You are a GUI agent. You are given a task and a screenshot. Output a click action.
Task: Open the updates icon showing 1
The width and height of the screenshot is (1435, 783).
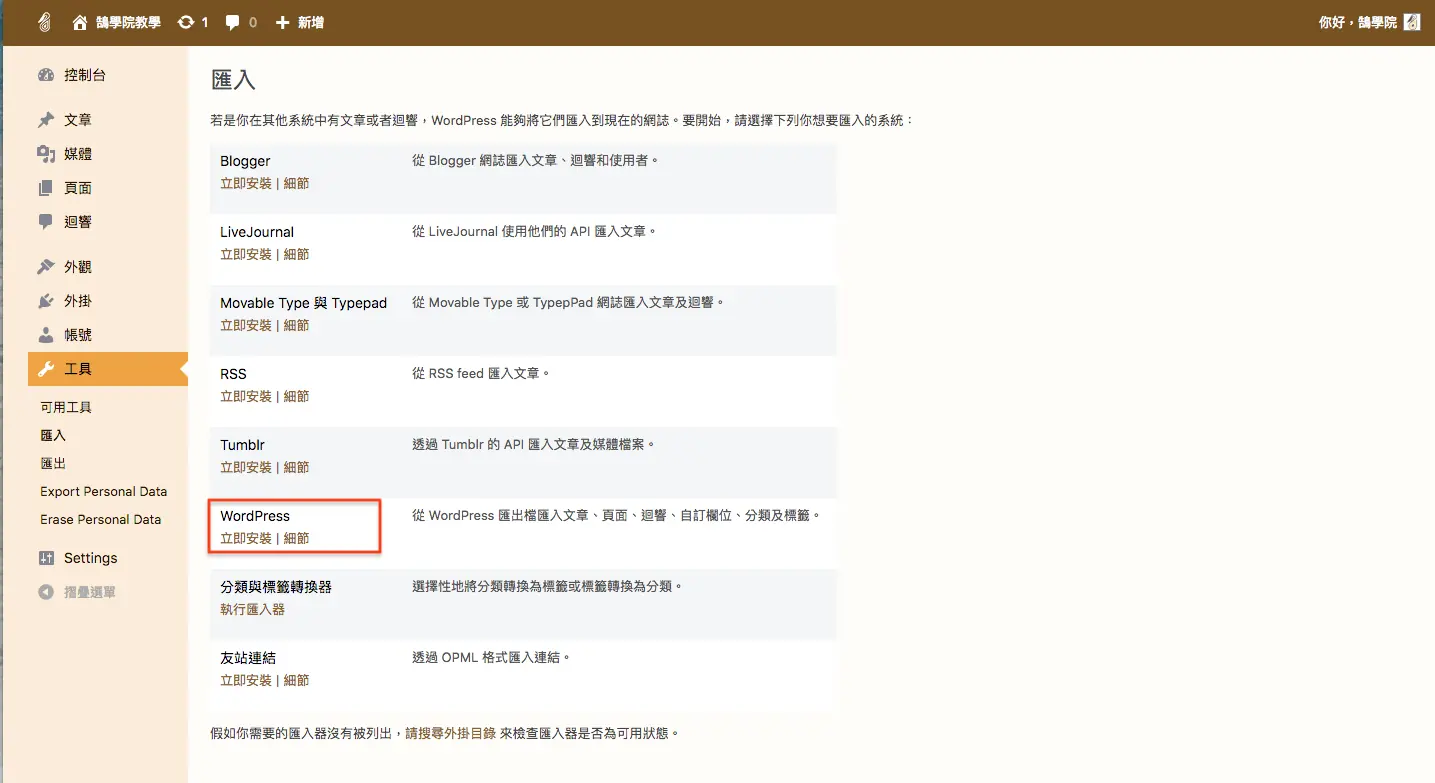185,22
